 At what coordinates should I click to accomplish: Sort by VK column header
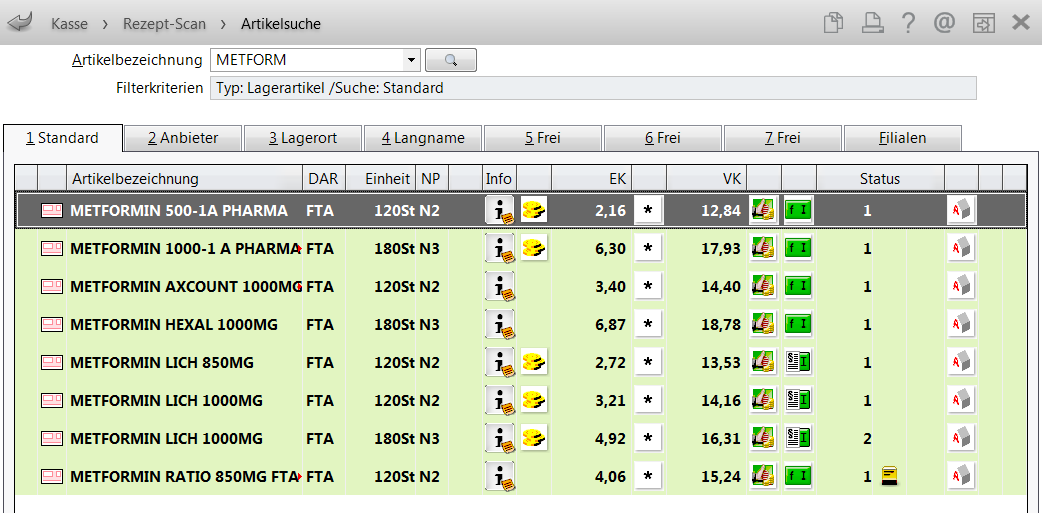pyautogui.click(x=707, y=179)
